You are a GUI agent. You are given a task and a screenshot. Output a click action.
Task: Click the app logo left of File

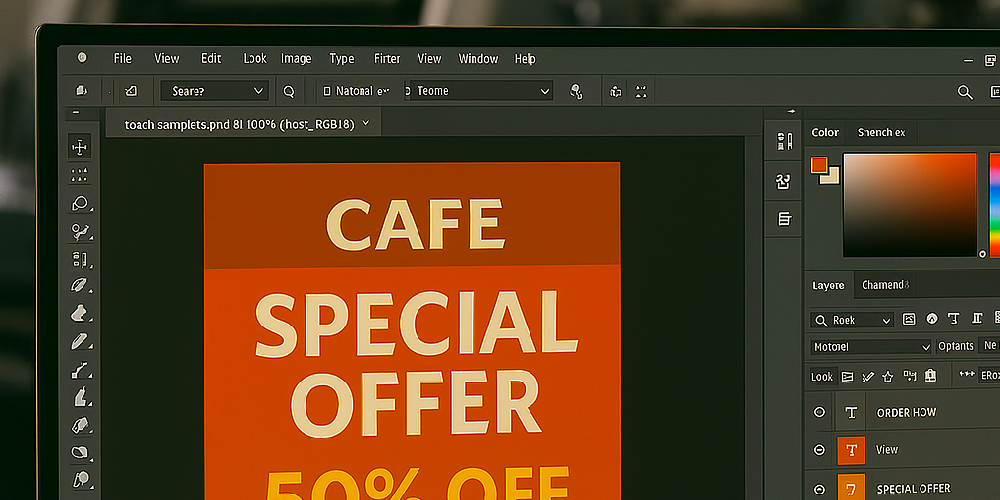click(x=82, y=58)
